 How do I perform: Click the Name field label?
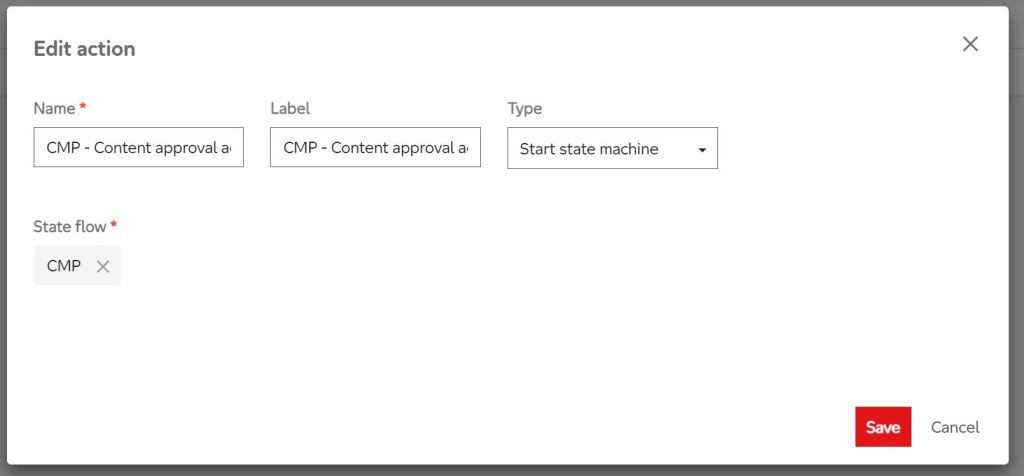[54, 108]
